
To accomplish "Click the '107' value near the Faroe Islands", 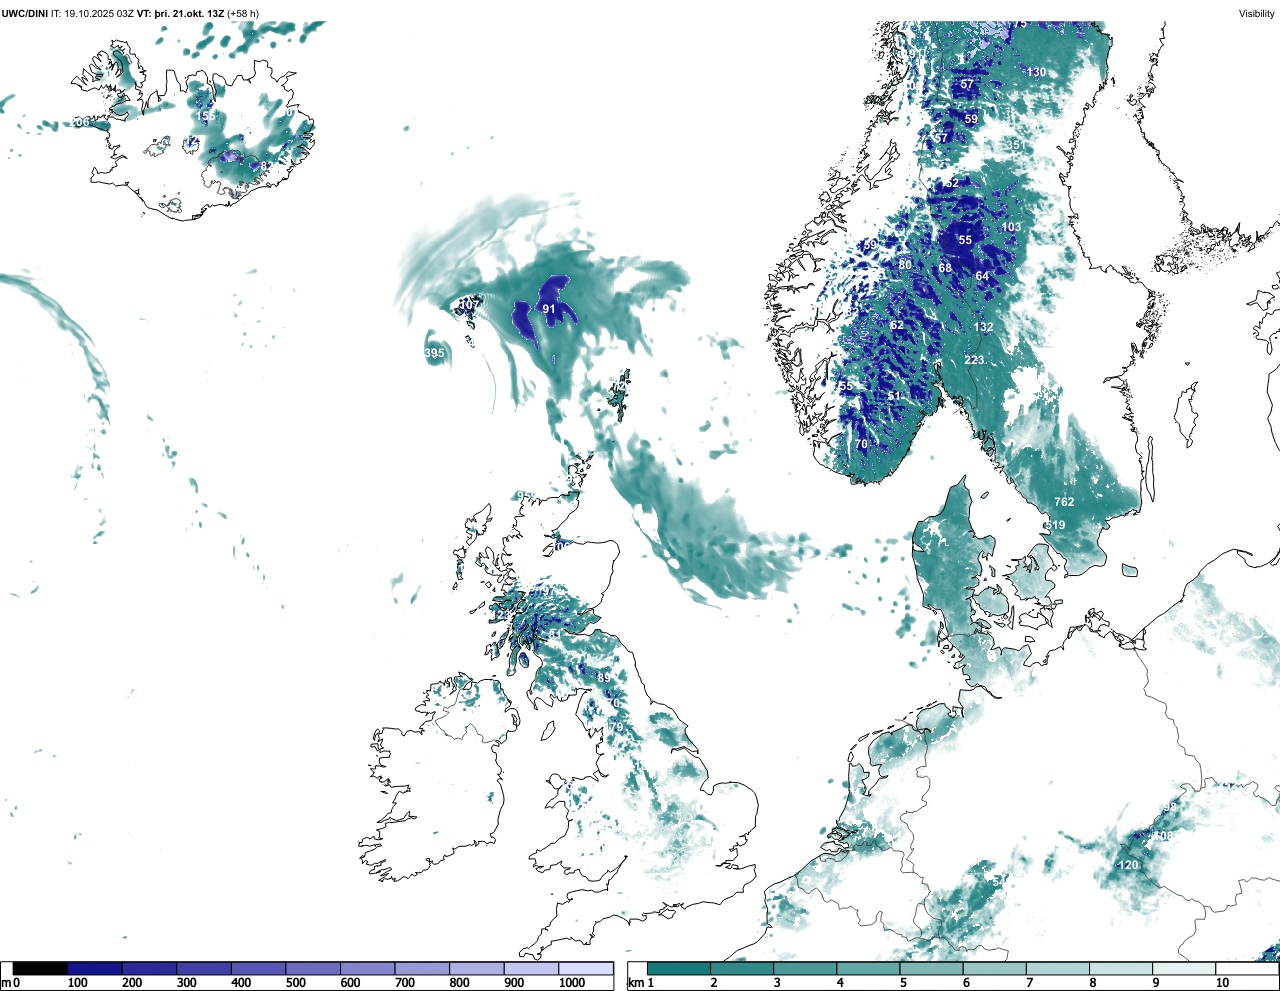I will 468,305.
